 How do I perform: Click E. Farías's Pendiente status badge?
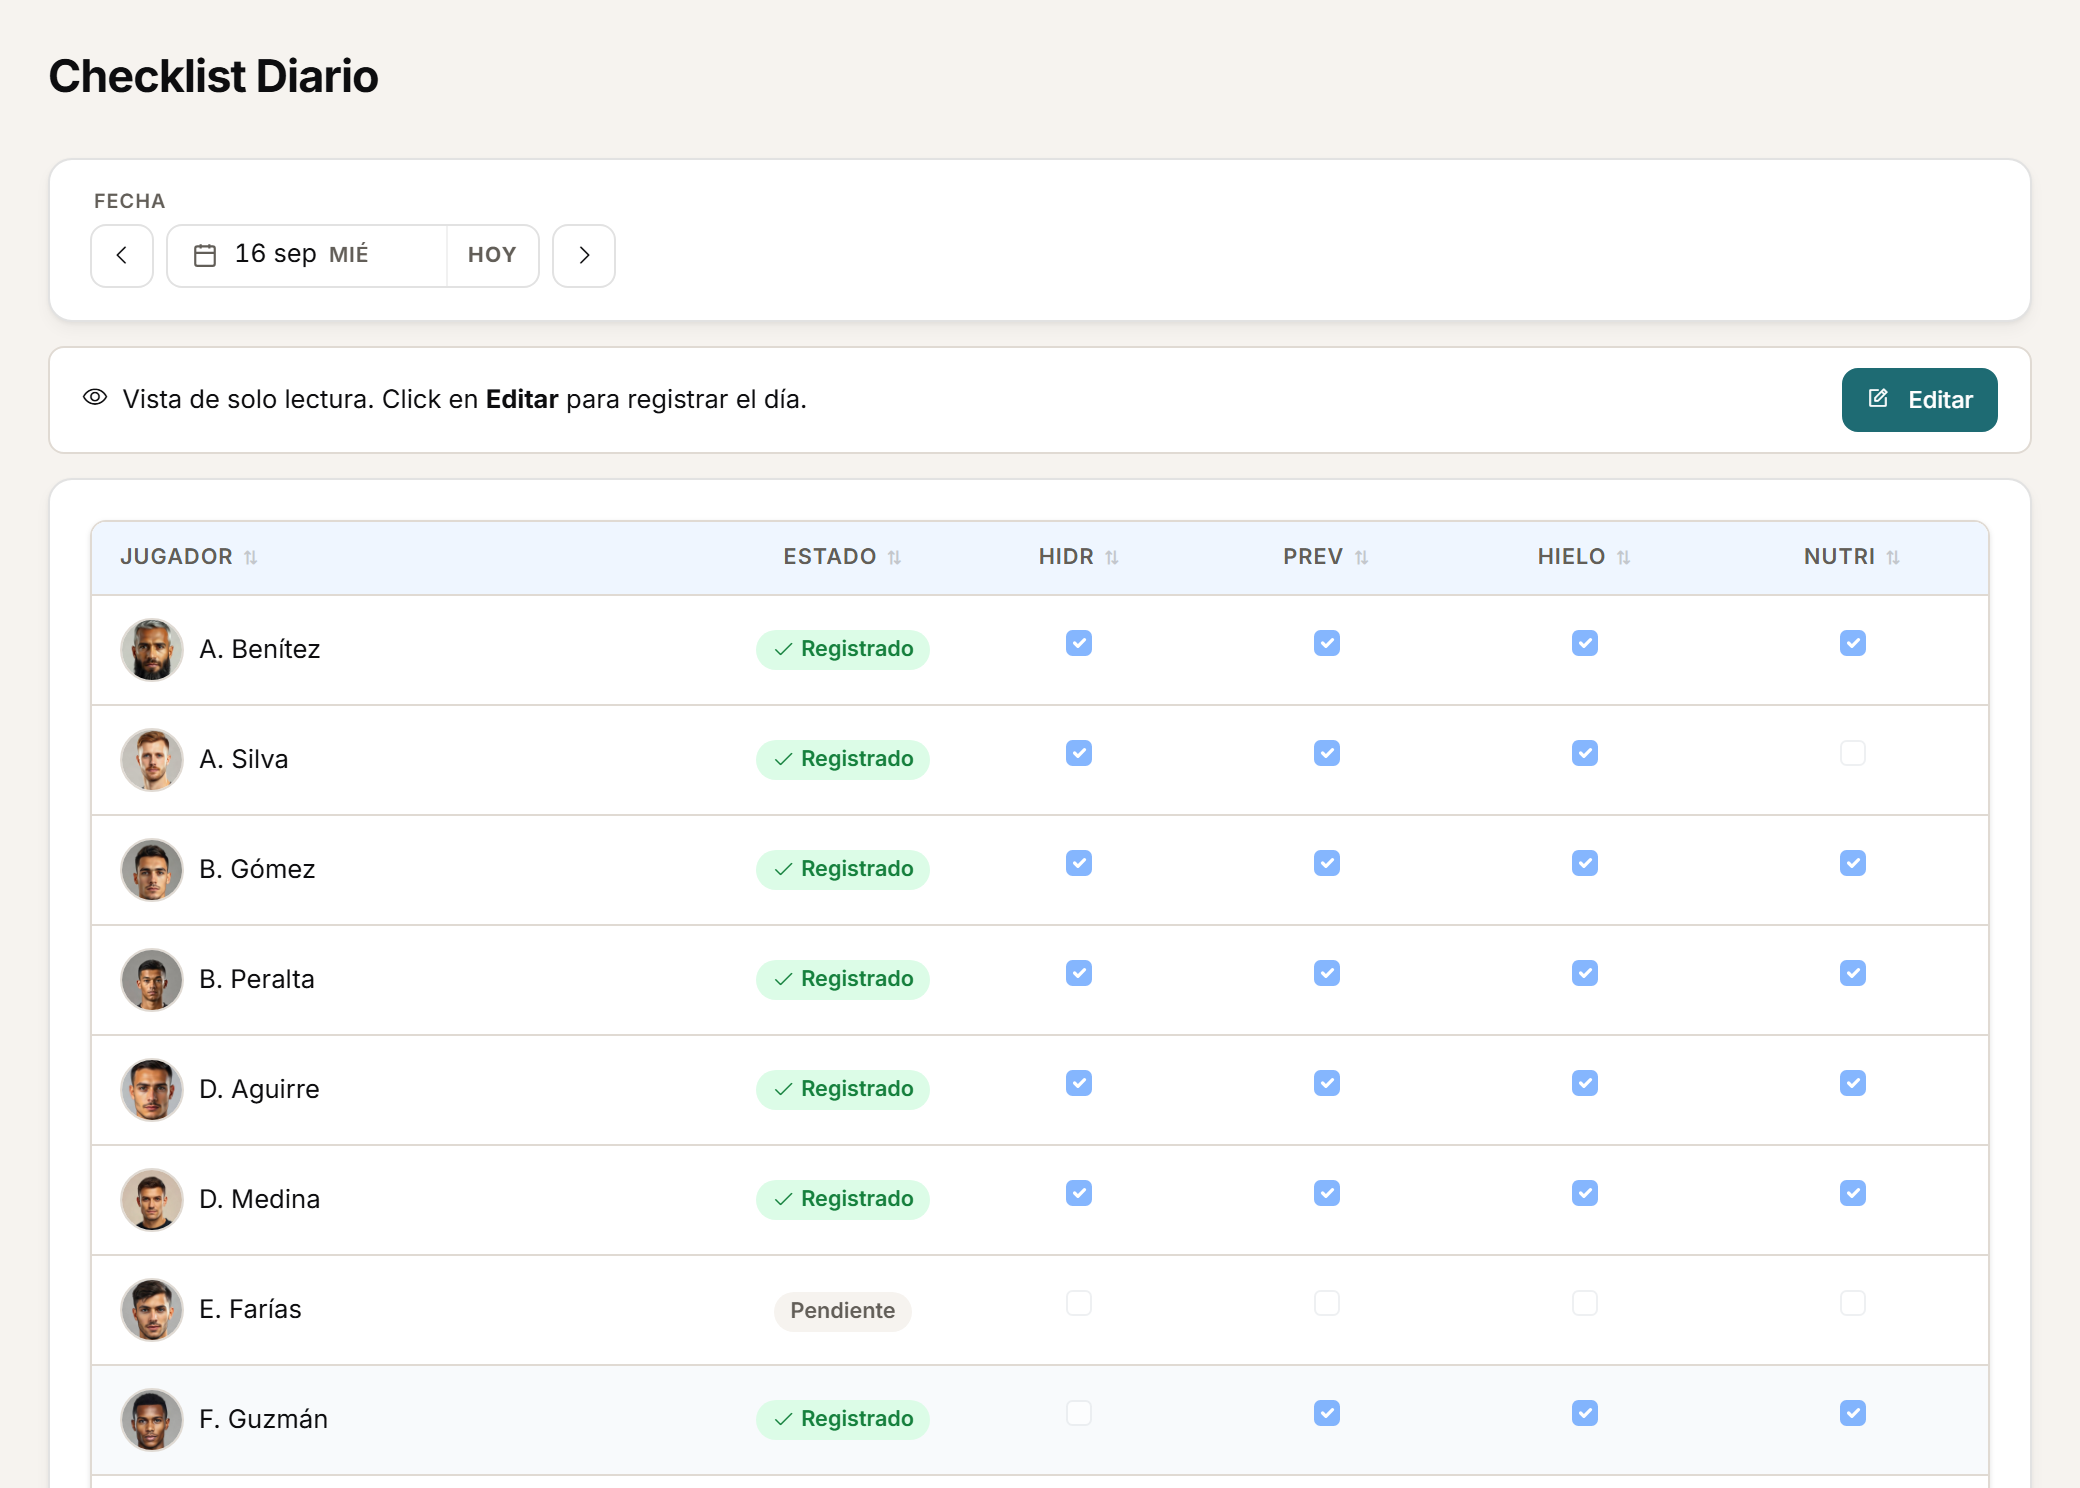pyautogui.click(x=843, y=1311)
